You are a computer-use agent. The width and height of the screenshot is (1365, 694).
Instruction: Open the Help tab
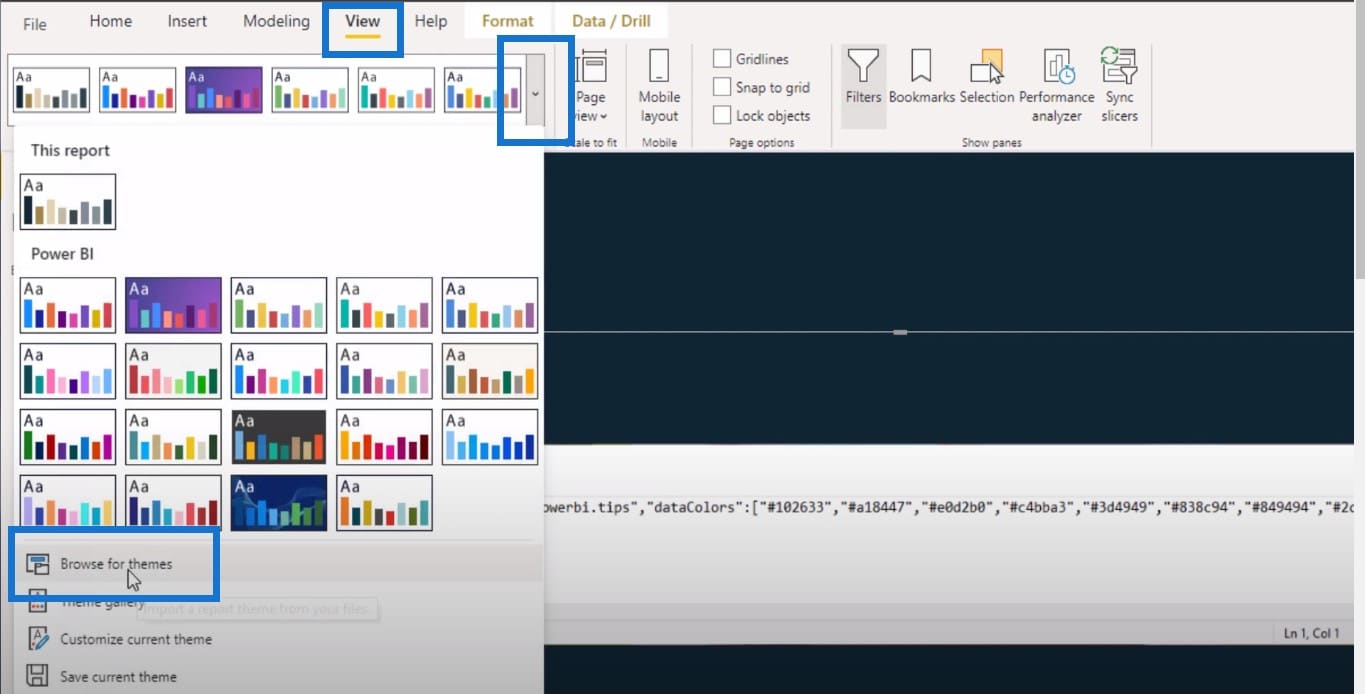[x=431, y=21]
